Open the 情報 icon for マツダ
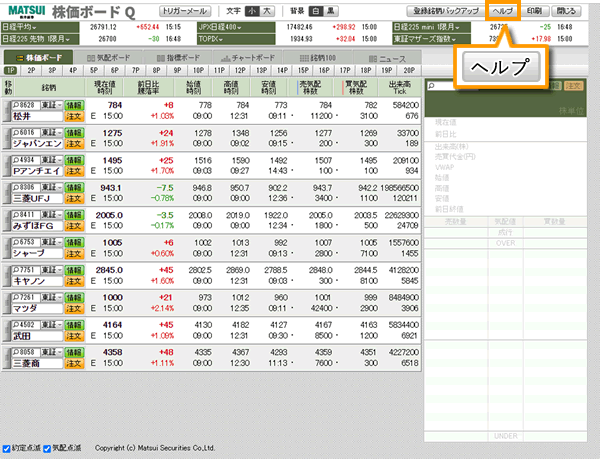Viewport: 600px width, 459px height. tap(74, 298)
